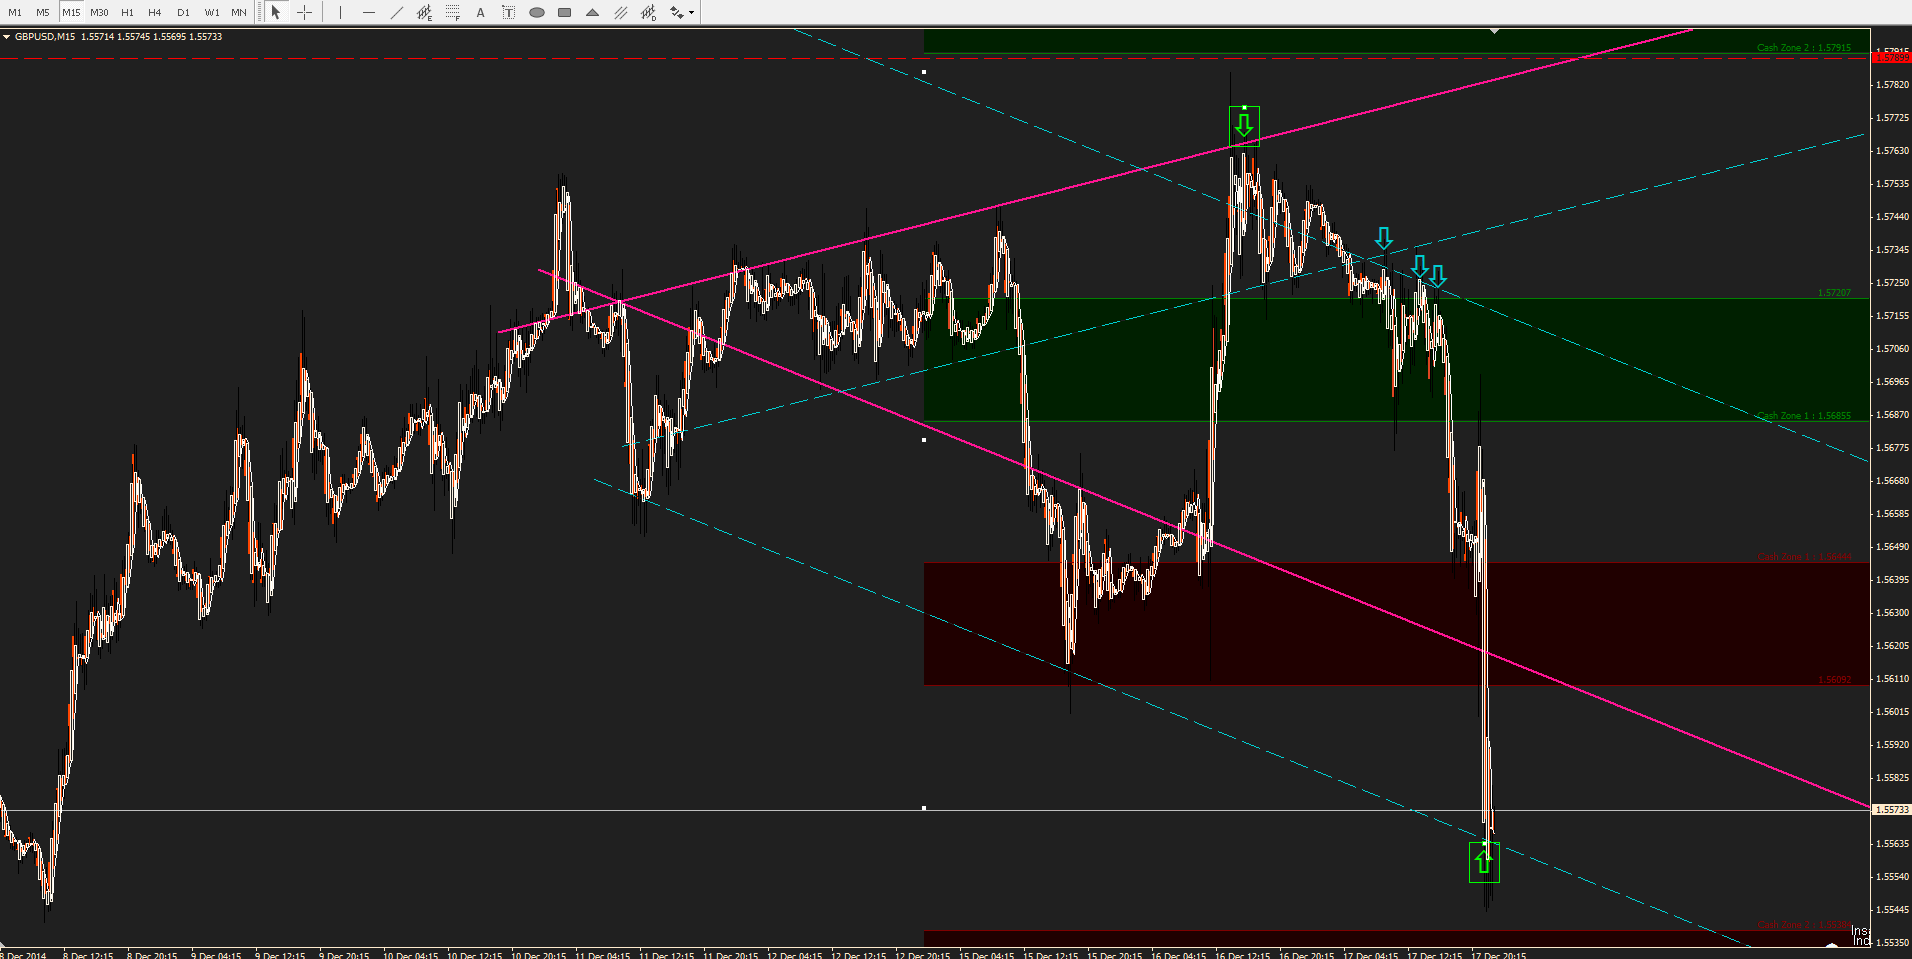Click the red 1.56092 level label
This screenshot has height=959, width=1912.
click(x=1834, y=680)
